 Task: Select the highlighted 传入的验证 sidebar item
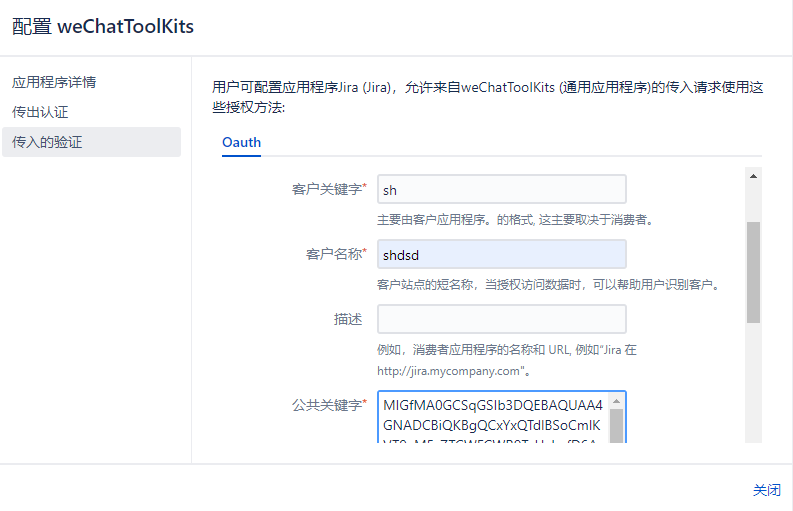tap(47, 142)
